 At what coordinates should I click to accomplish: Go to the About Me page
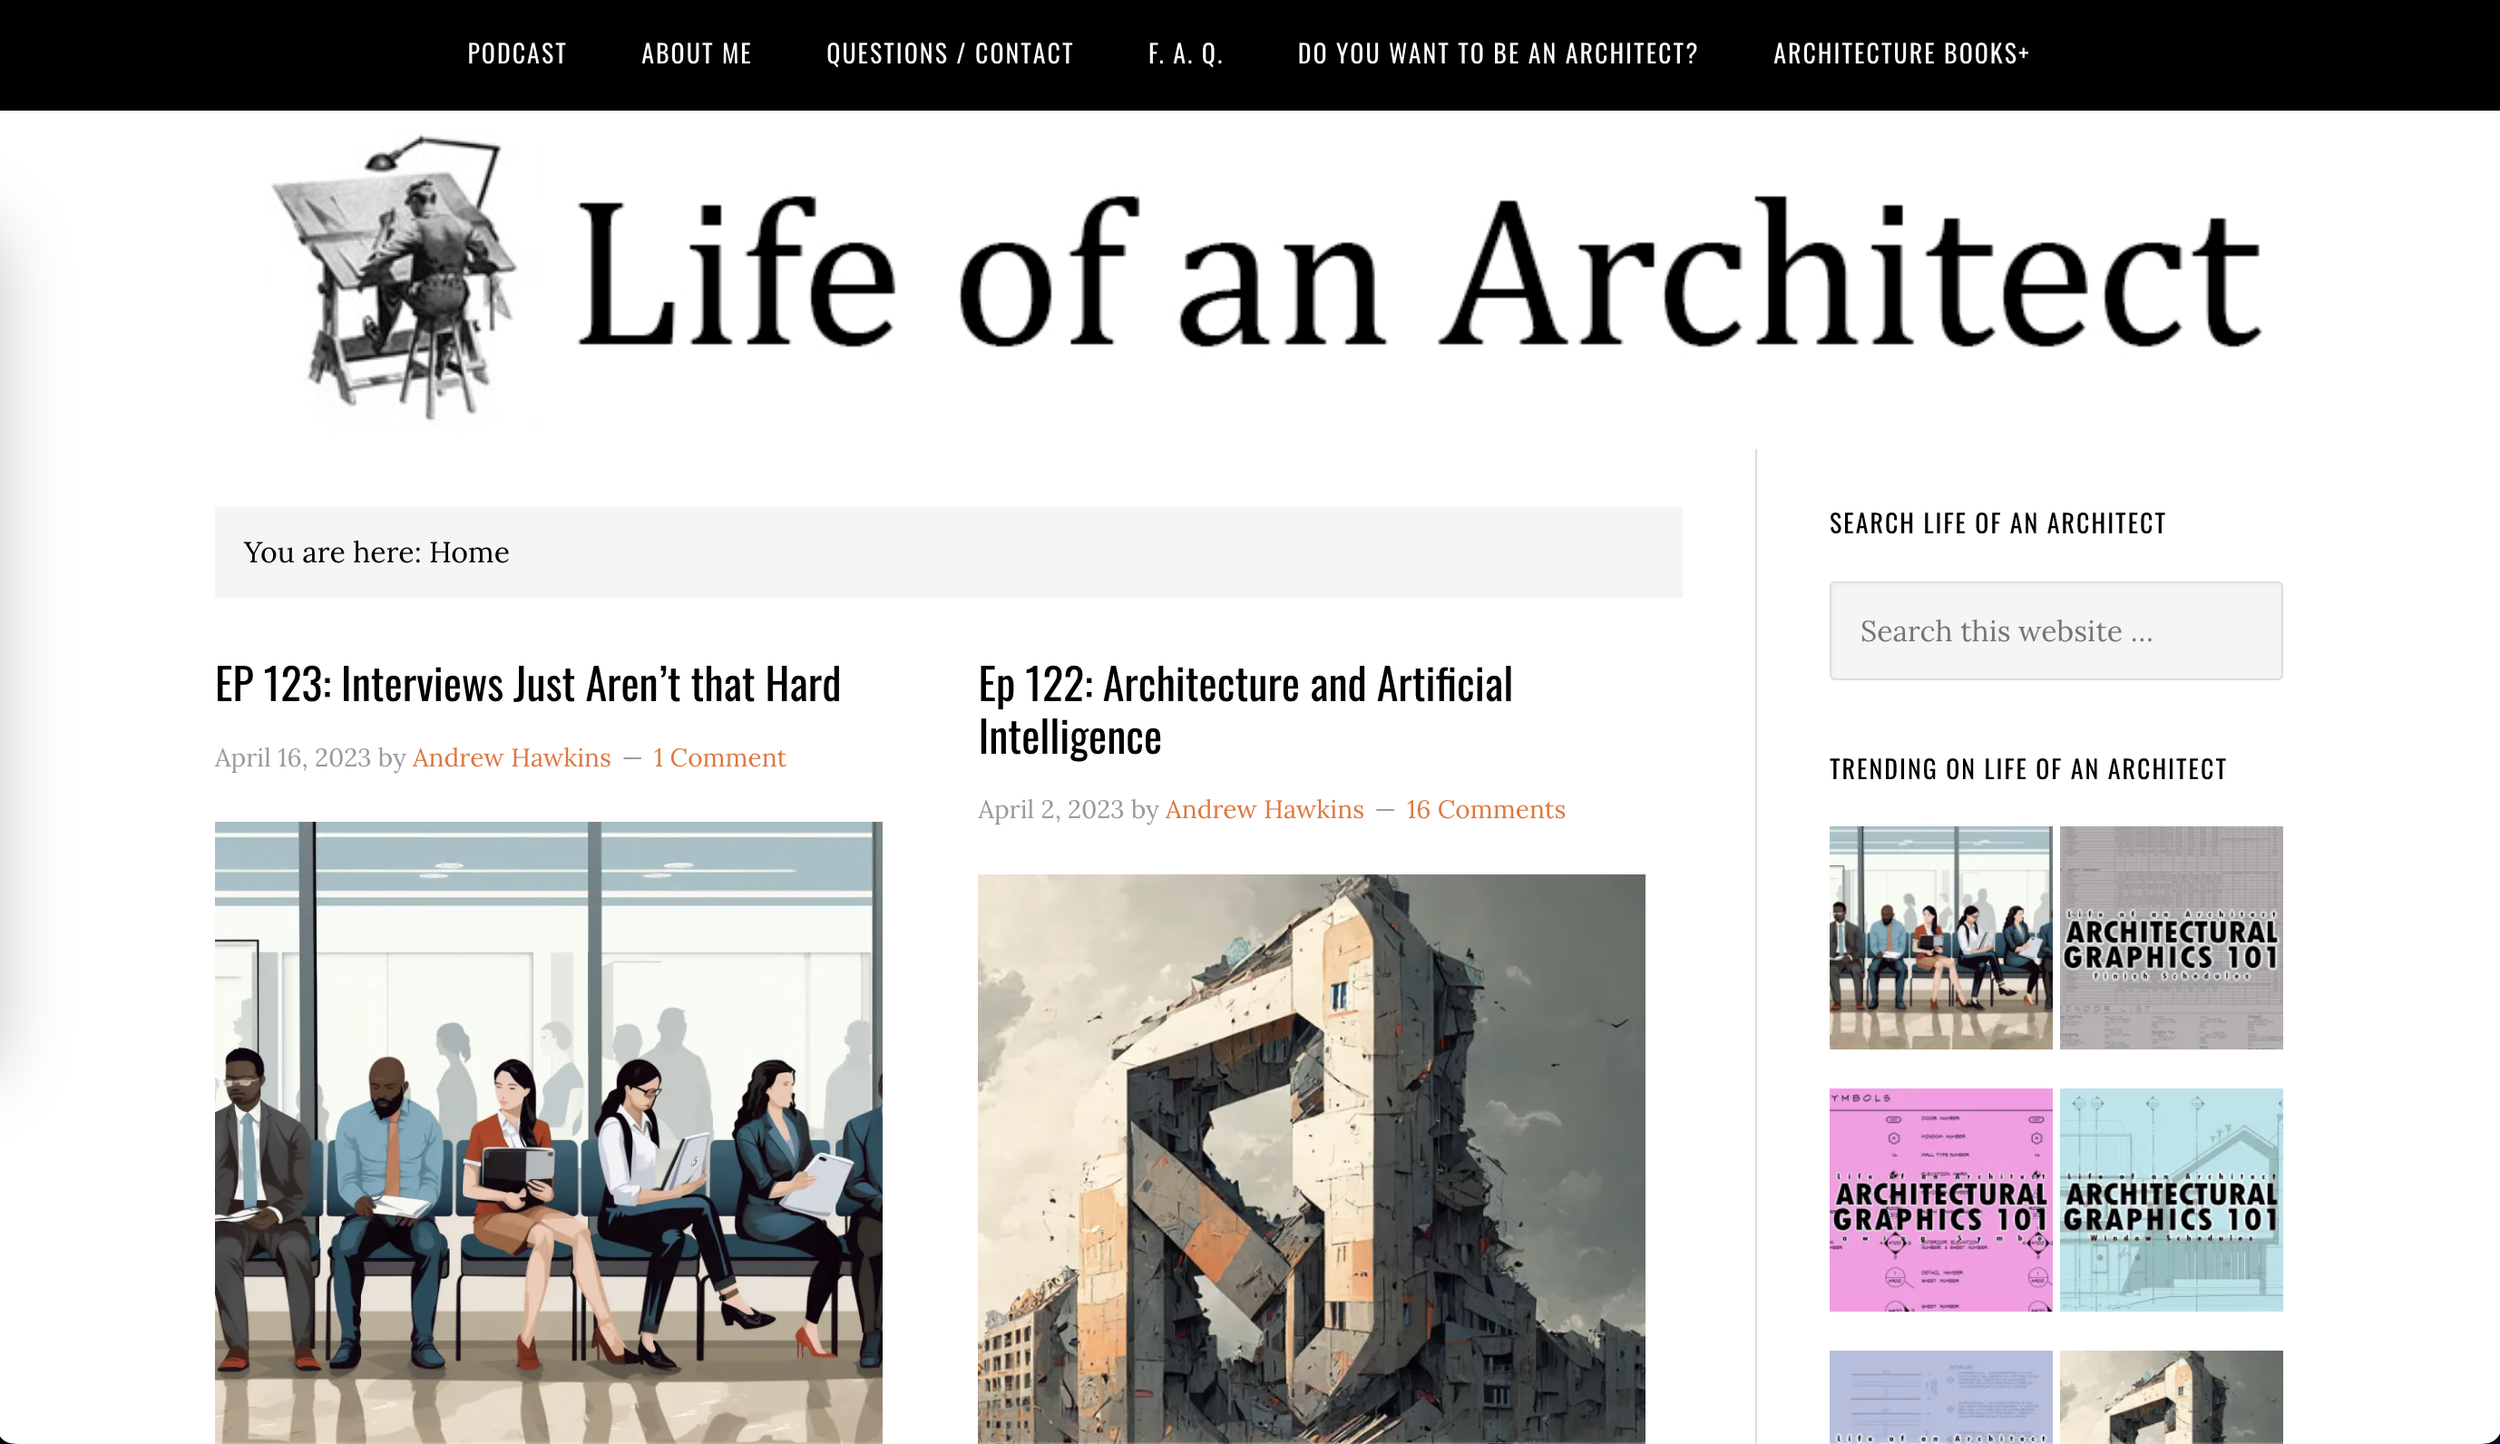click(x=696, y=53)
